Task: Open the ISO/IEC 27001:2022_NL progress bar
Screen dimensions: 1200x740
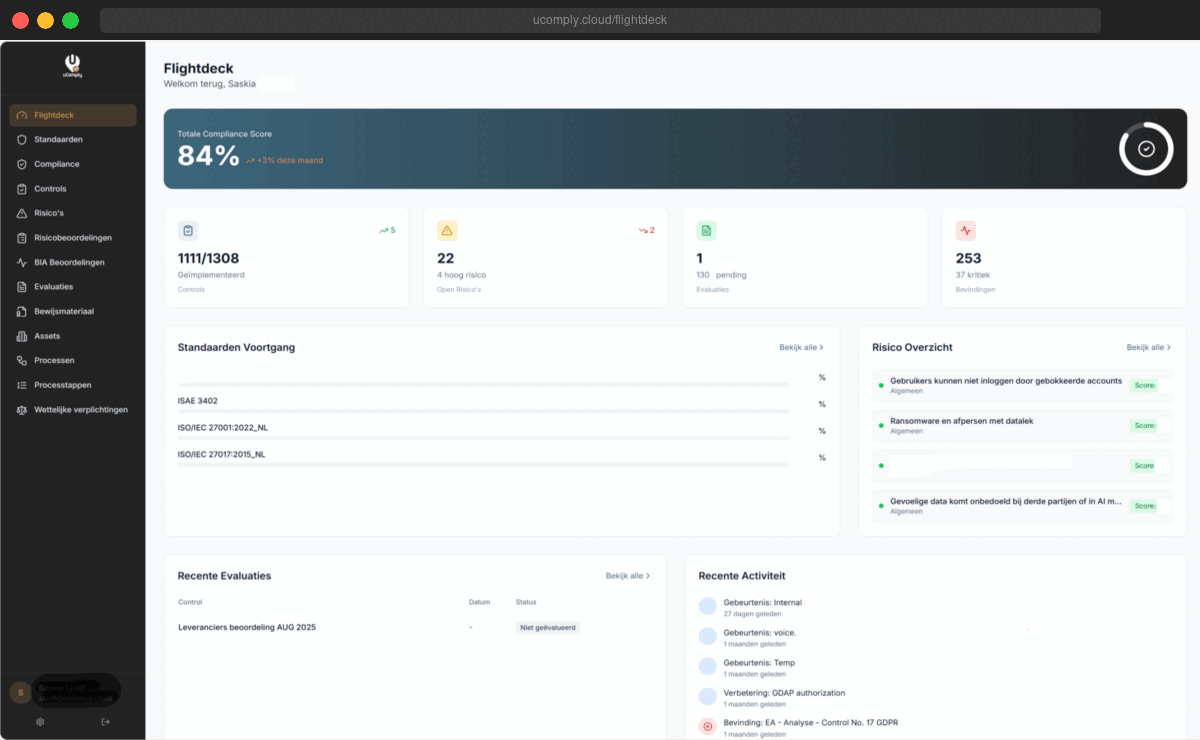Action: tap(483, 438)
